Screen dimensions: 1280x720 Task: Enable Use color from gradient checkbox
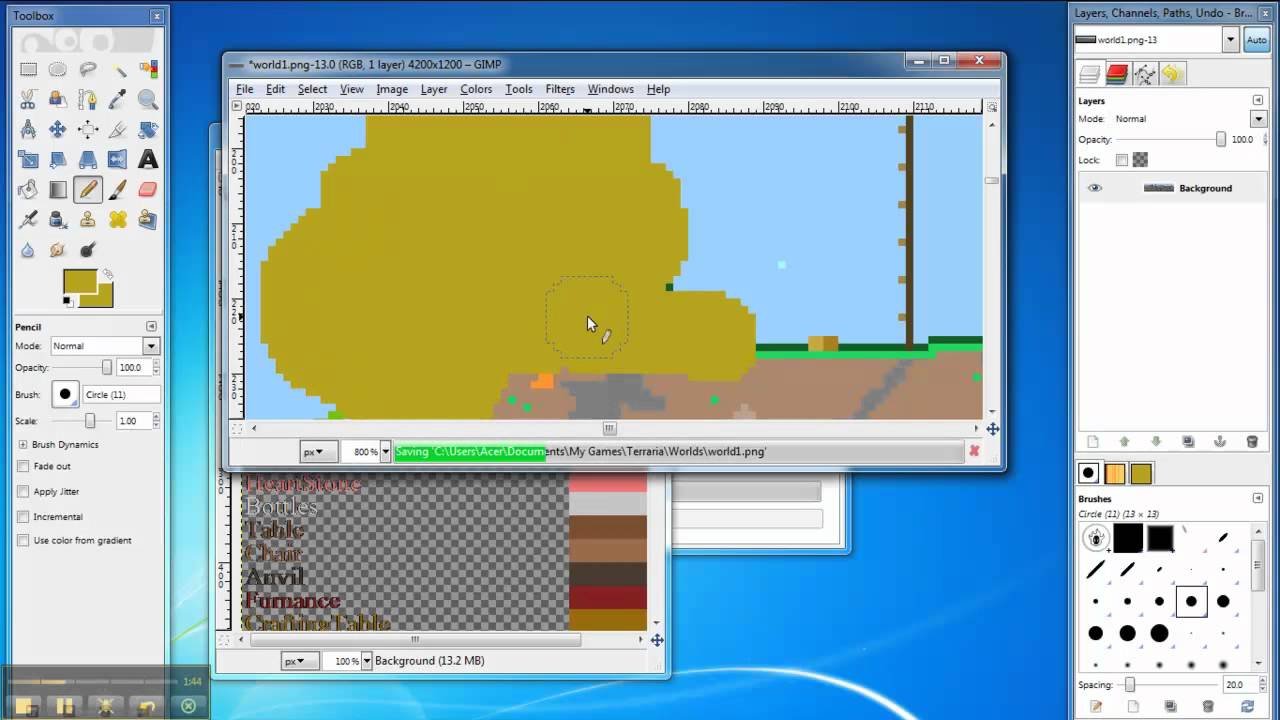[23, 540]
